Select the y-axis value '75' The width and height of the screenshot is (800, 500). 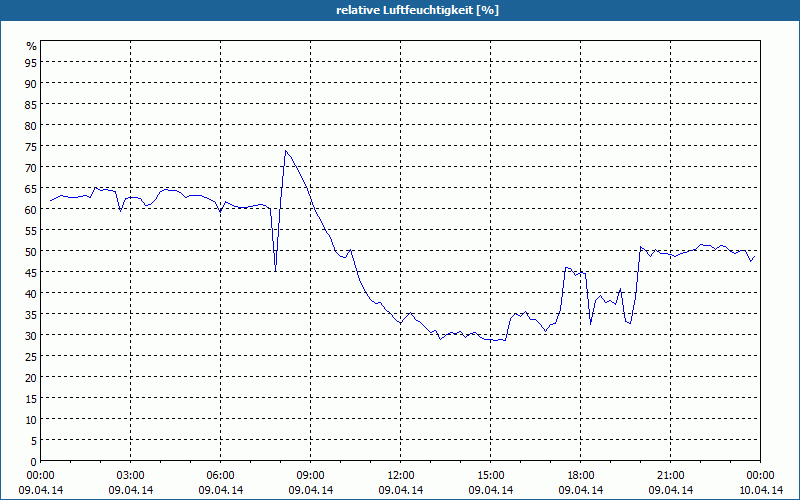pos(31,146)
